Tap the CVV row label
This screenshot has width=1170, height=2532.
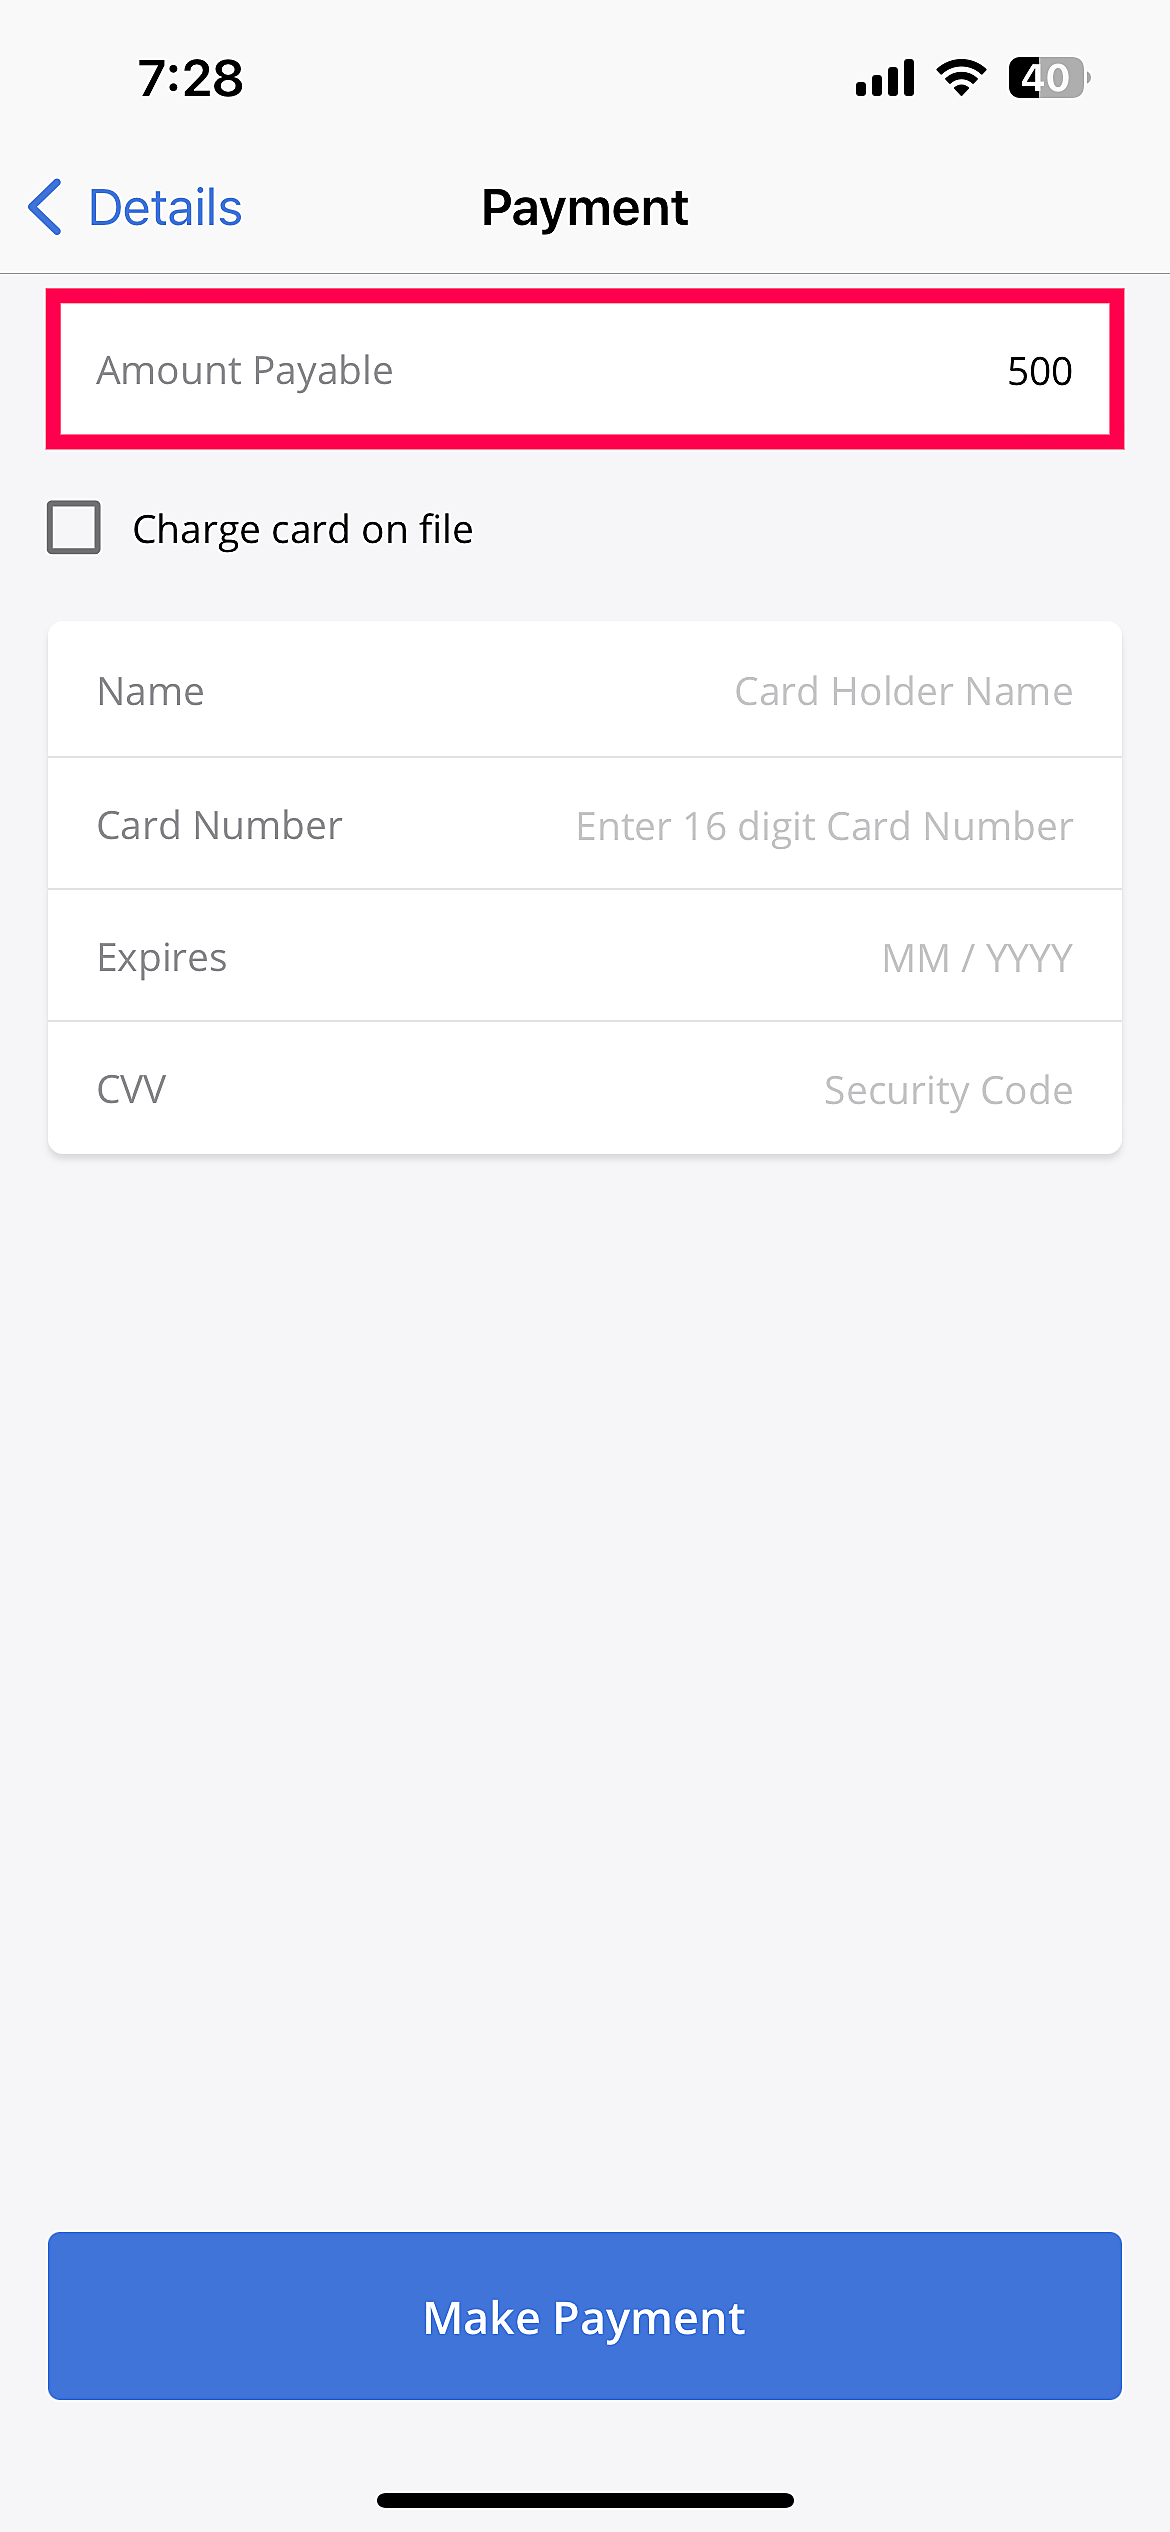click(x=132, y=1089)
